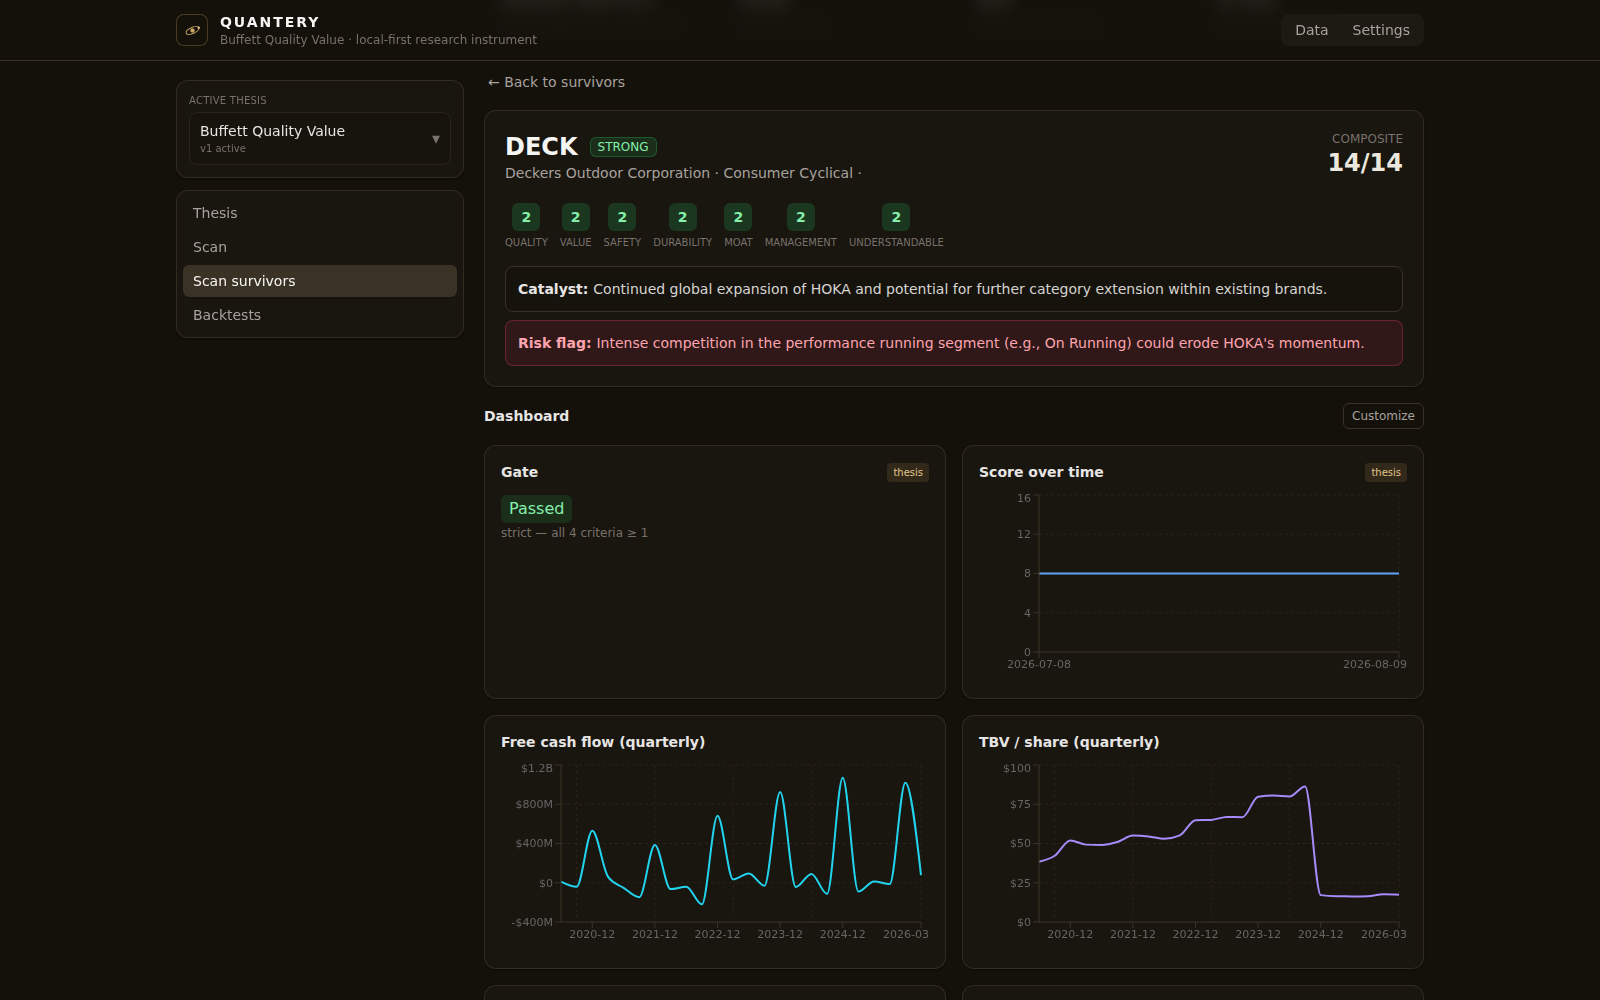
Task: Go back to survivors list
Action: pyautogui.click(x=556, y=82)
